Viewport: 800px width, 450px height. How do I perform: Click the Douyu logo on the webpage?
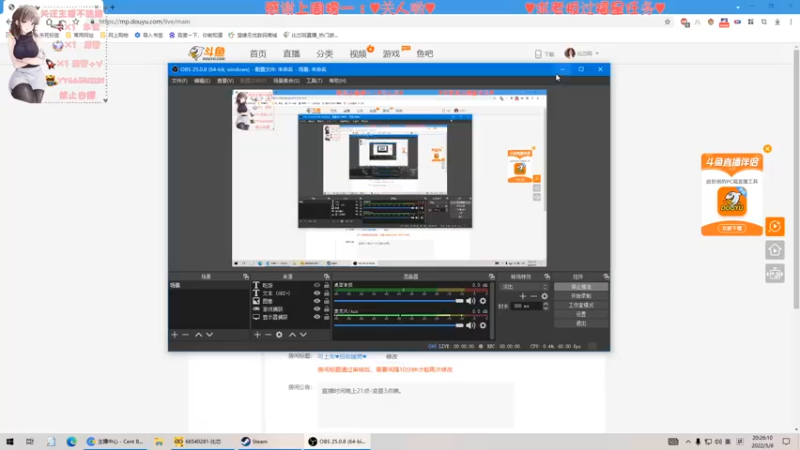(207, 53)
